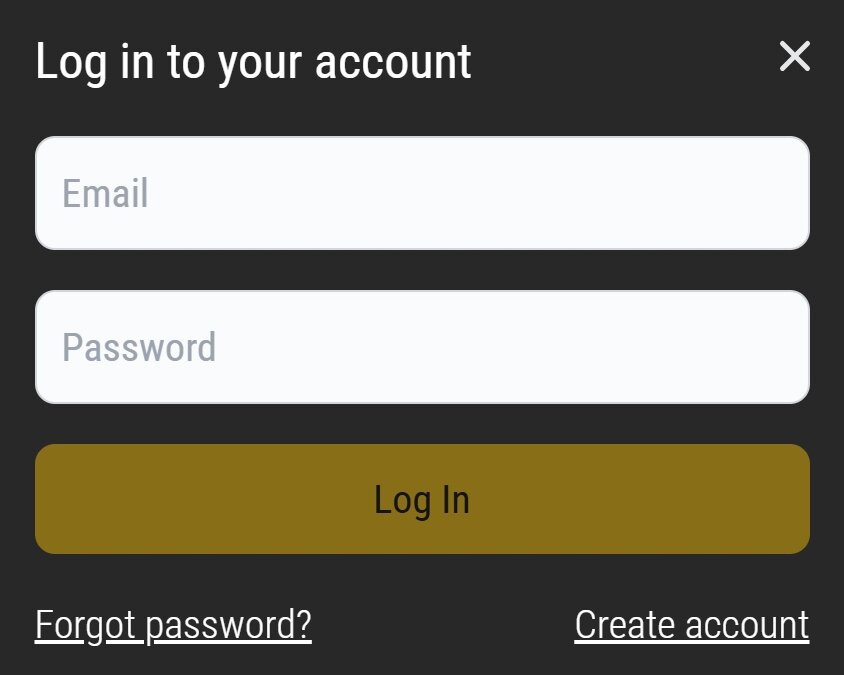Choose the underlined Forgot password? text

pos(173,625)
